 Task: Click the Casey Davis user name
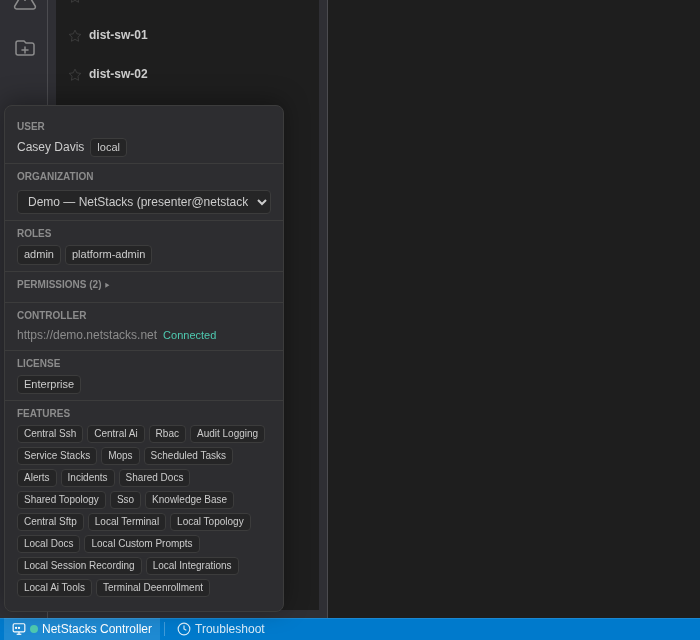(50, 147)
